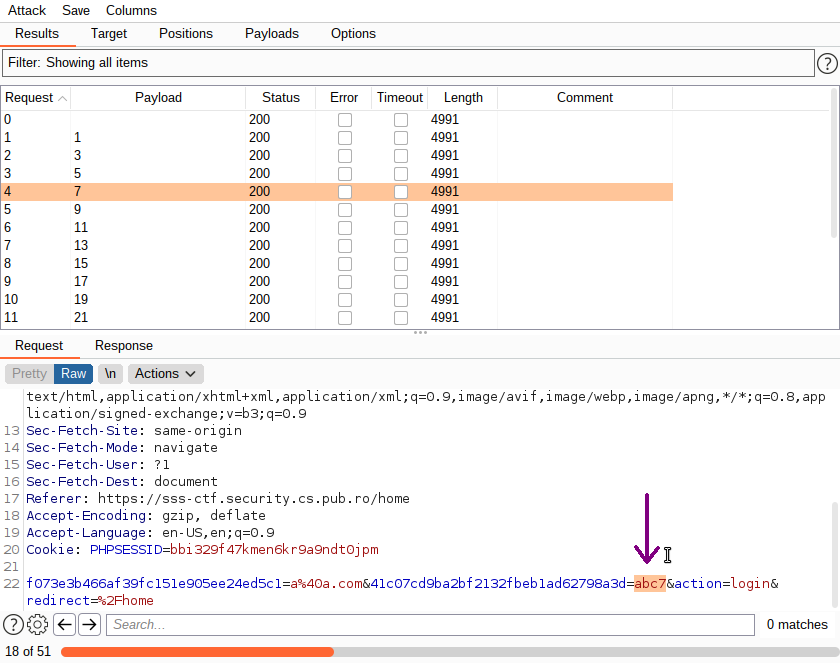
Task: Toggle Error checkbox for payload 1 row
Action: [x=345, y=138]
